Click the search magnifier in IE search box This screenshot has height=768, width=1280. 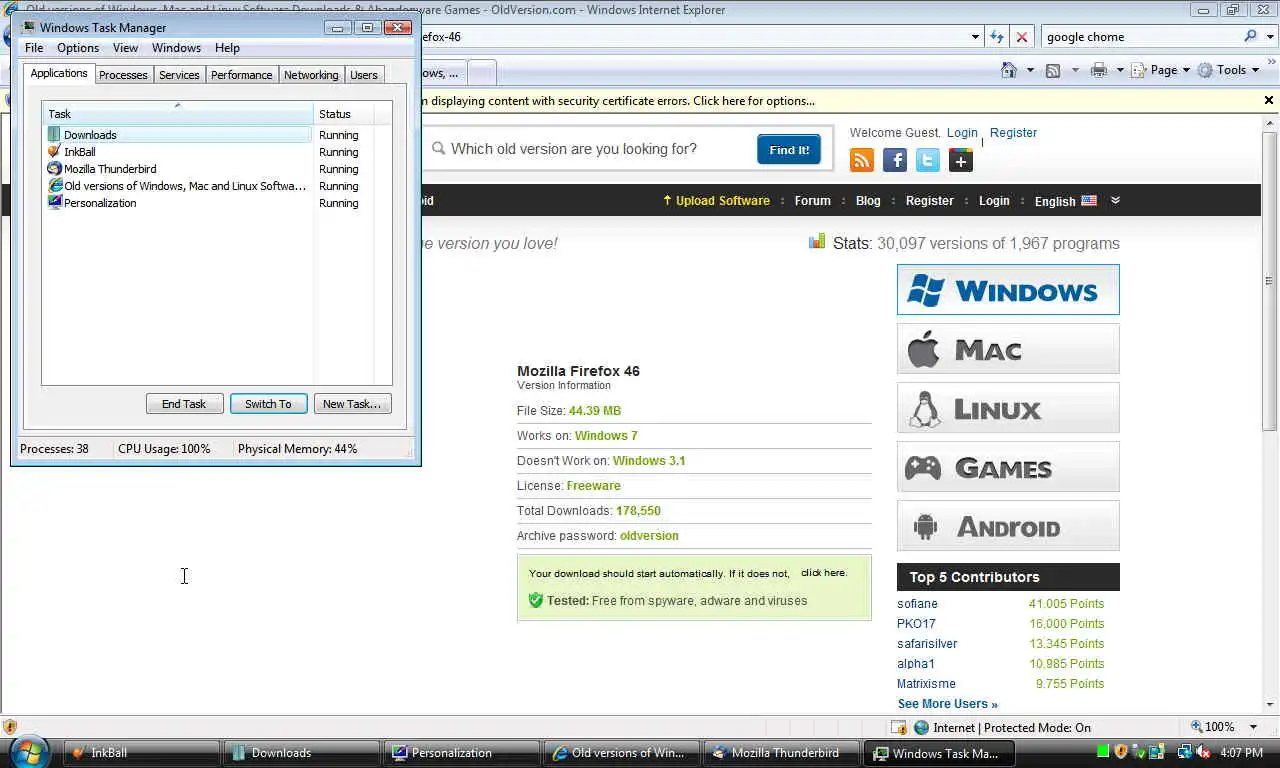(1250, 36)
